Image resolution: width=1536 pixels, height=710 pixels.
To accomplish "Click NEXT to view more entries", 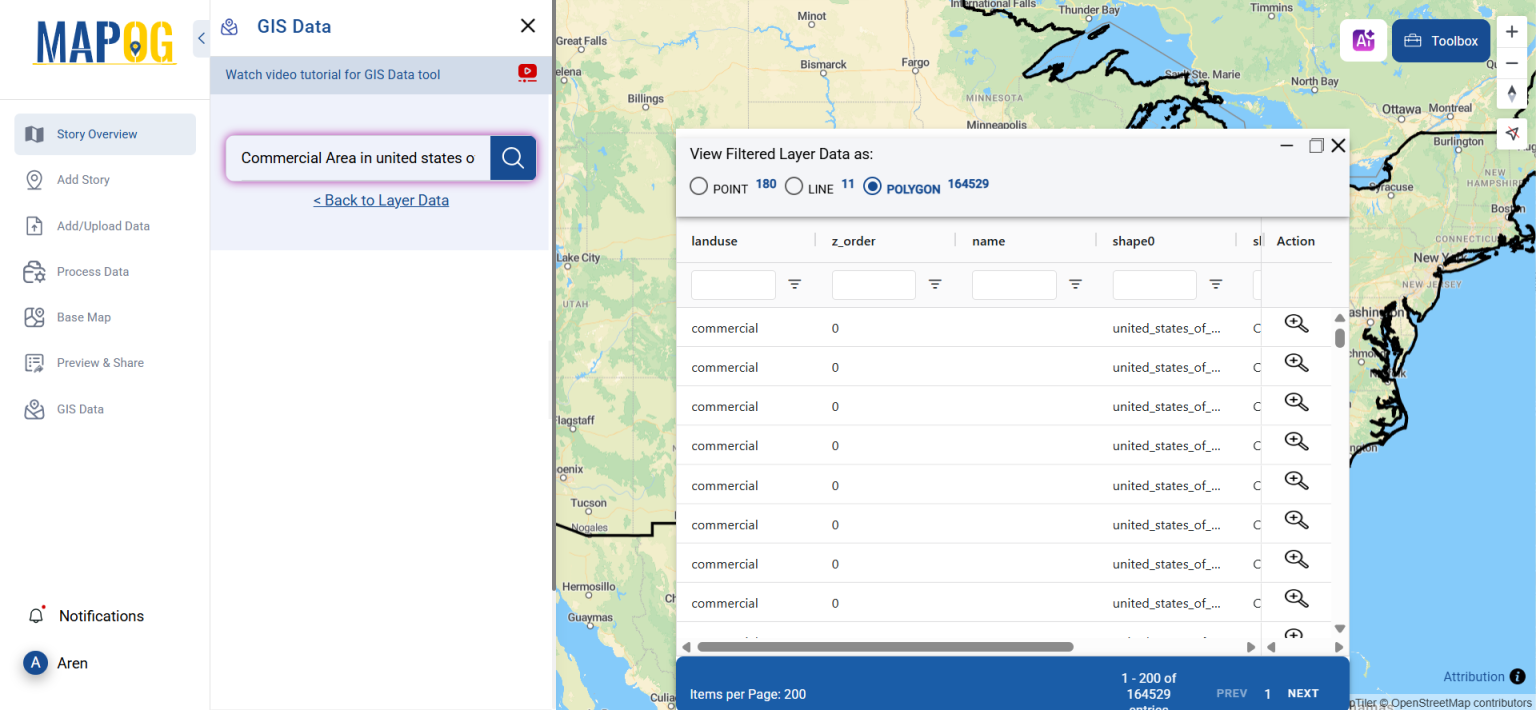I will click(x=1303, y=693).
